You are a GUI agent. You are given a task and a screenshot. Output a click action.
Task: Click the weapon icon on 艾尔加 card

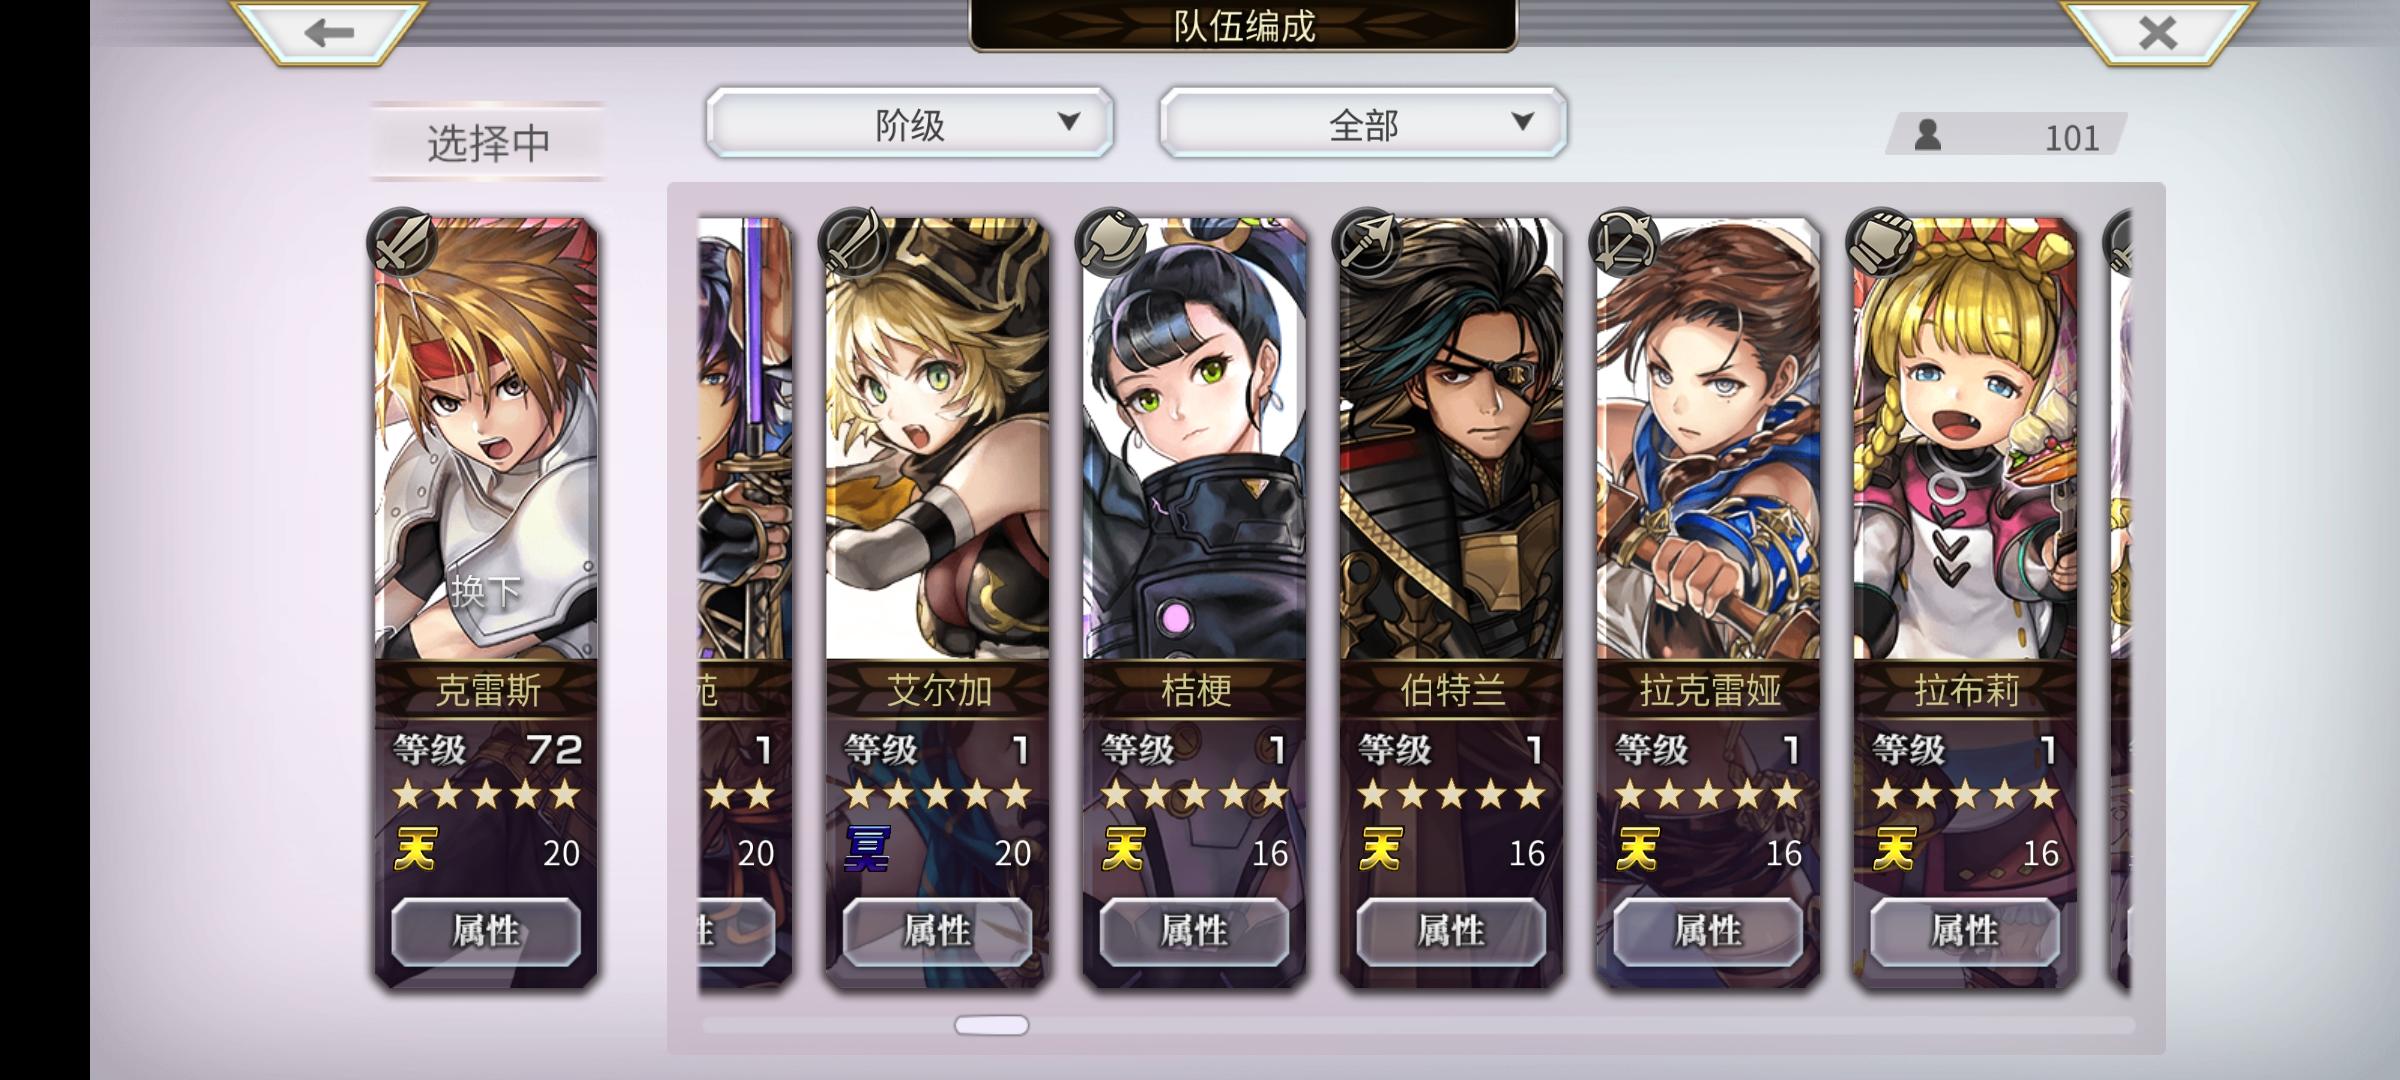[x=852, y=242]
